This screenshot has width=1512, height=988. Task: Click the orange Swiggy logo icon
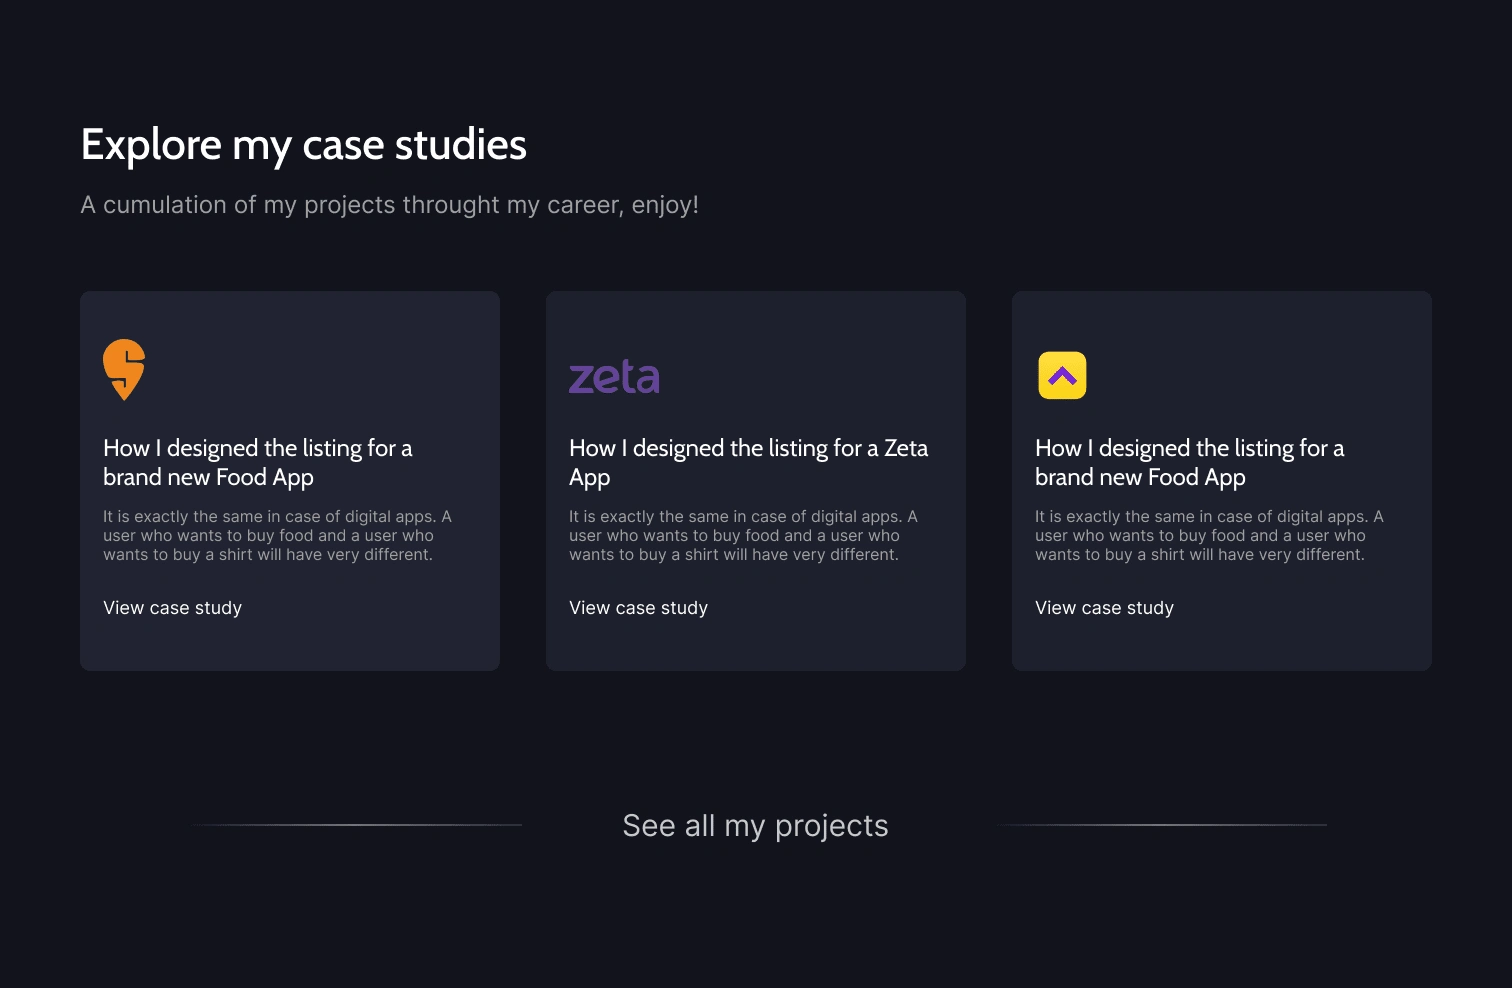[124, 369]
